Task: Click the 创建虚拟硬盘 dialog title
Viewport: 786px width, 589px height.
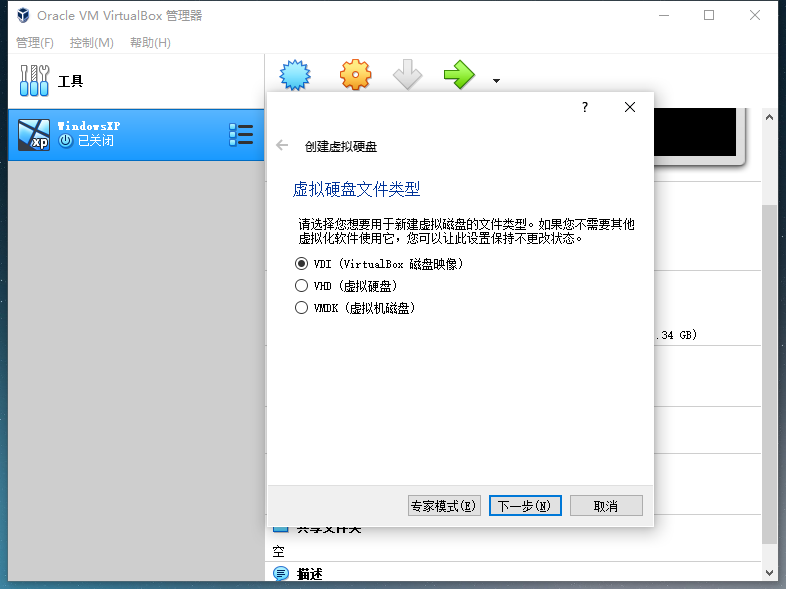Action: click(341, 146)
